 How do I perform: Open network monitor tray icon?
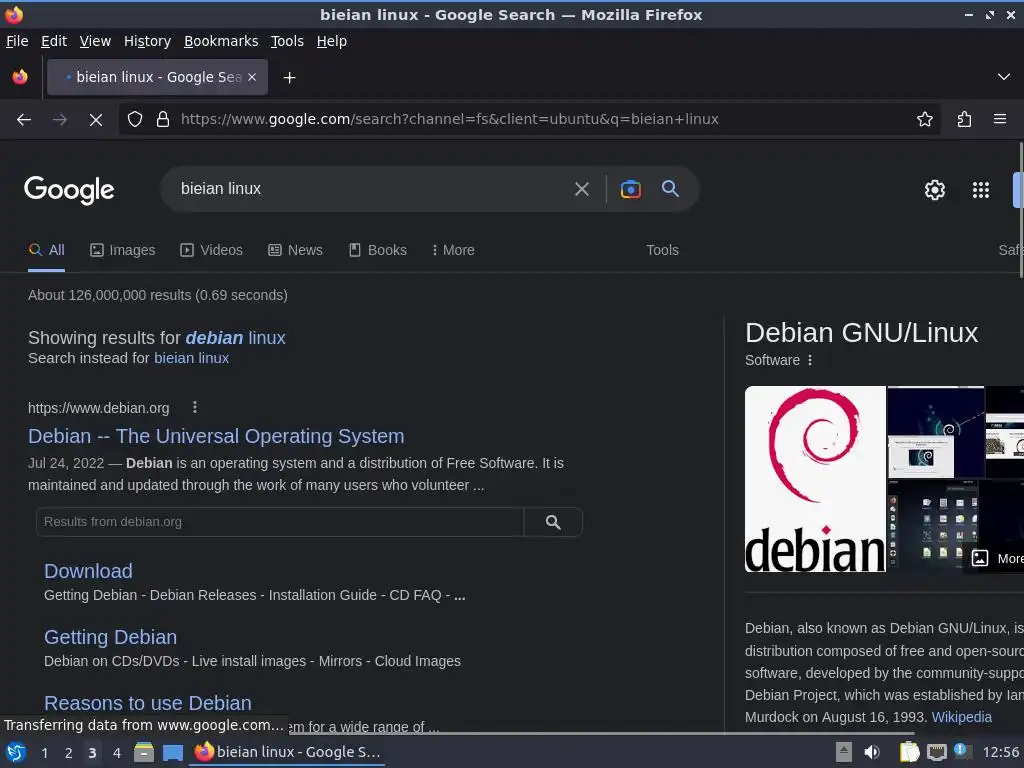[x=936, y=752]
